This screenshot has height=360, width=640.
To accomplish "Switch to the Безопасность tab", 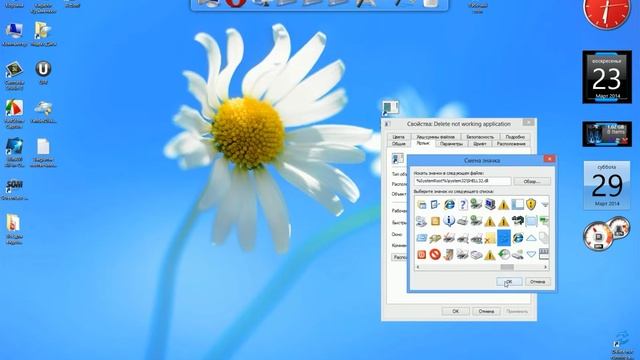I will [x=480, y=137].
